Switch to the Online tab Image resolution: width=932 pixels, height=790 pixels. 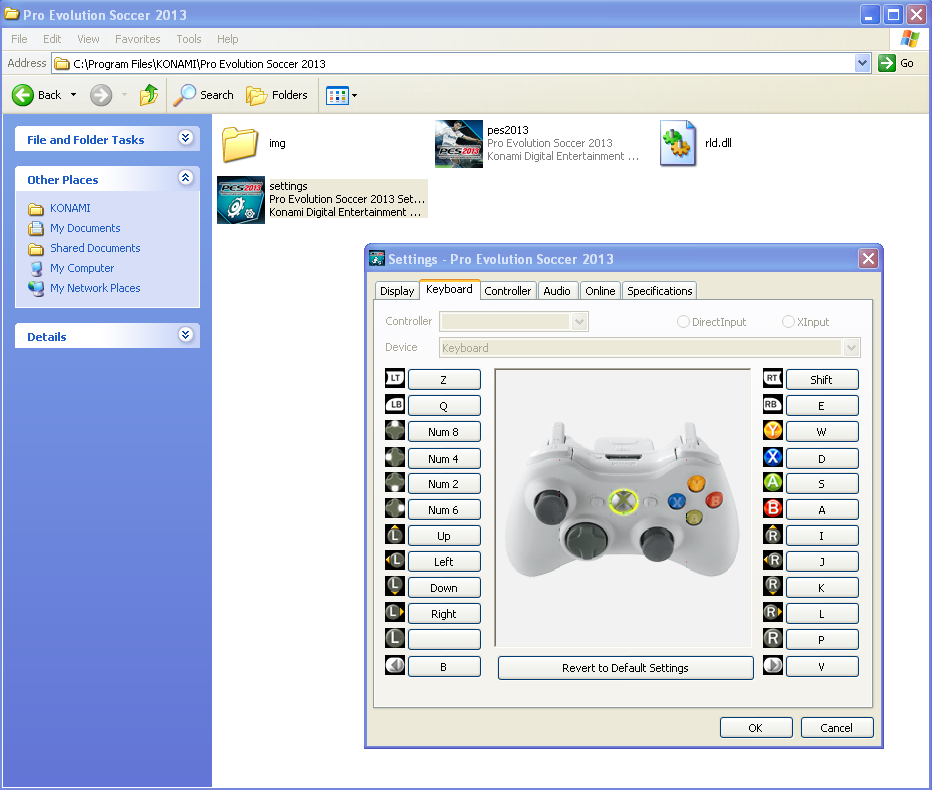point(600,291)
